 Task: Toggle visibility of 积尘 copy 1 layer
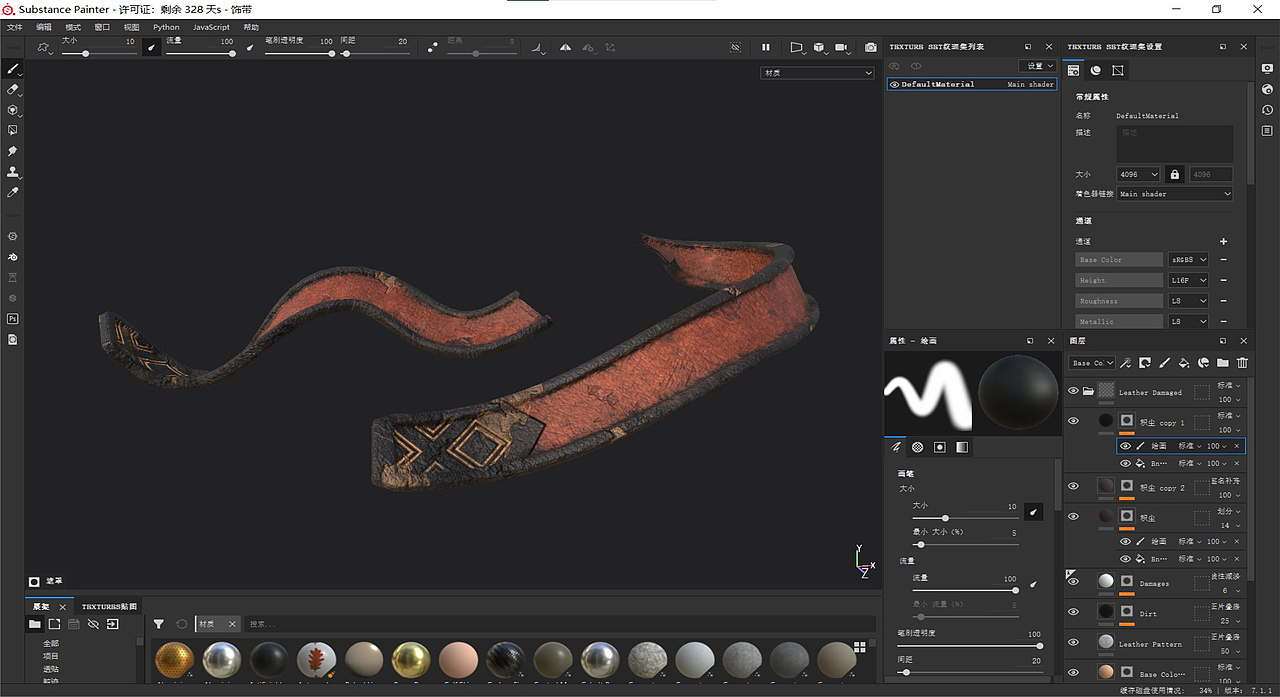[x=1073, y=421]
